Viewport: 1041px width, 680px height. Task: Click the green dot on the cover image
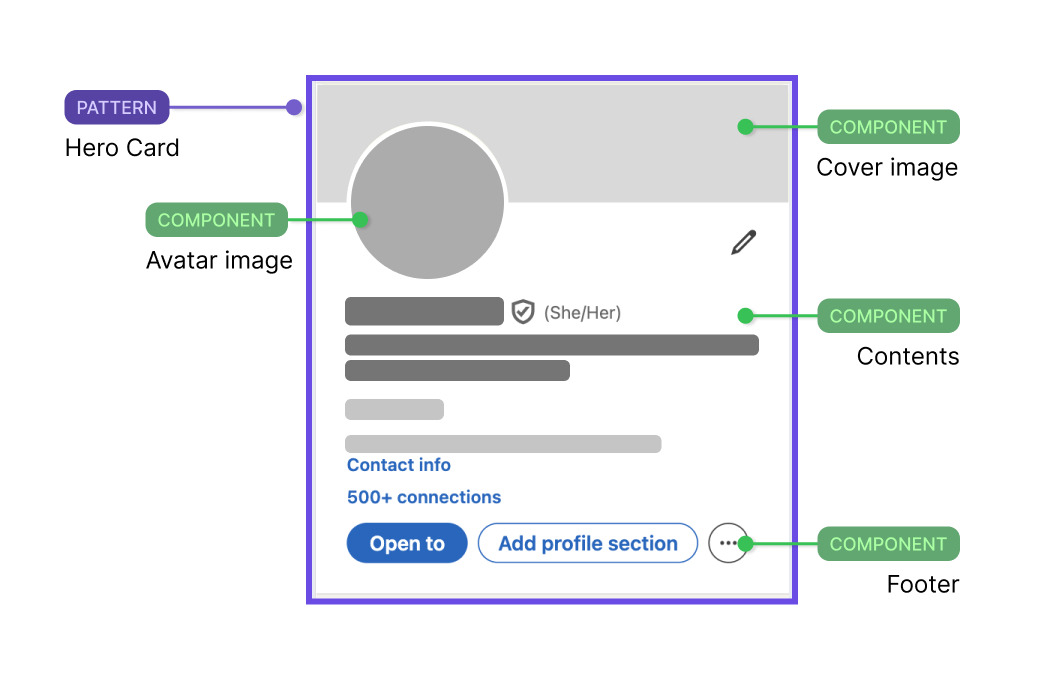(x=745, y=127)
